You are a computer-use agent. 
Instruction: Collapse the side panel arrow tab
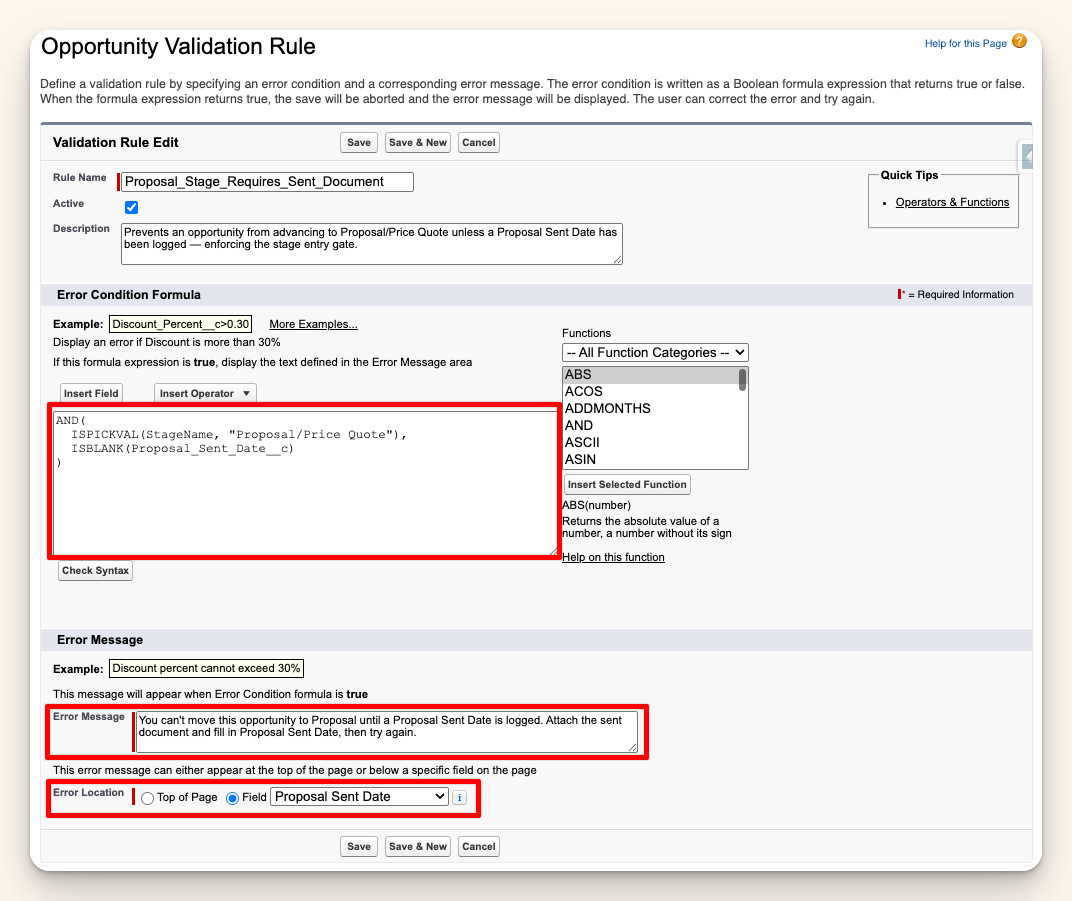(x=1027, y=156)
